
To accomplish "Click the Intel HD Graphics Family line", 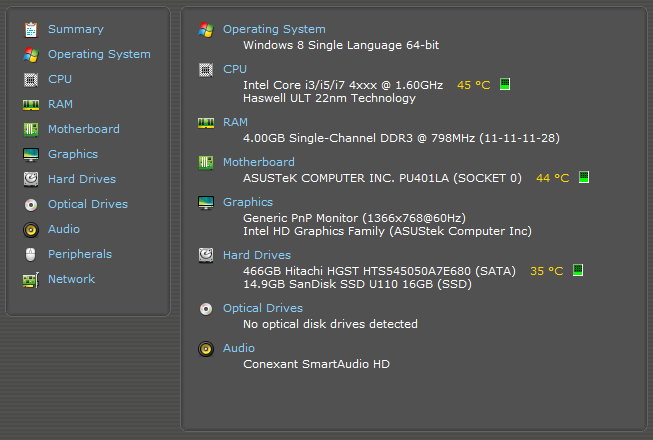I will click(387, 231).
